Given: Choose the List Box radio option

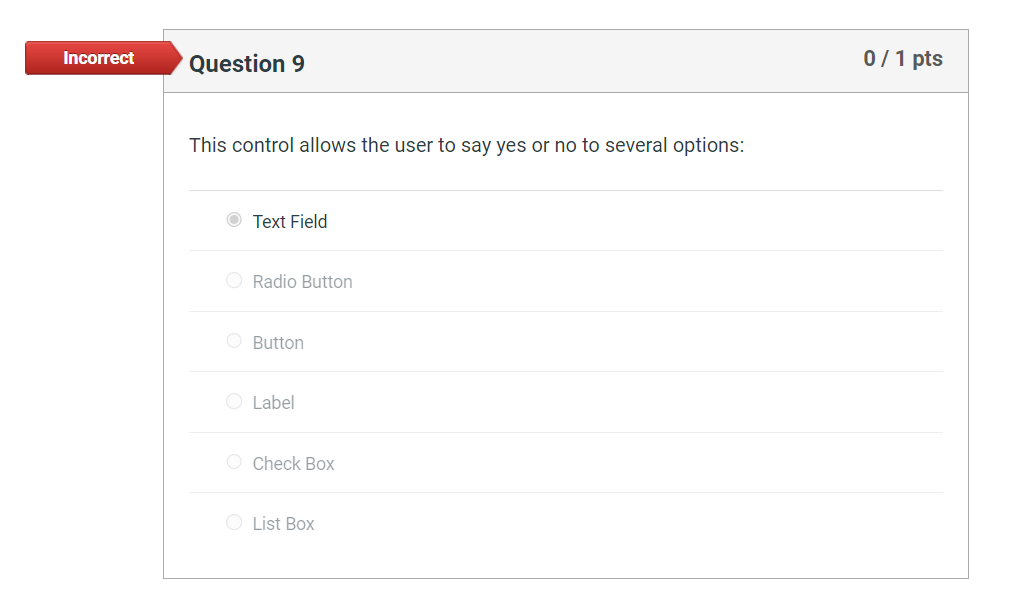Looking at the screenshot, I should pos(234,522).
